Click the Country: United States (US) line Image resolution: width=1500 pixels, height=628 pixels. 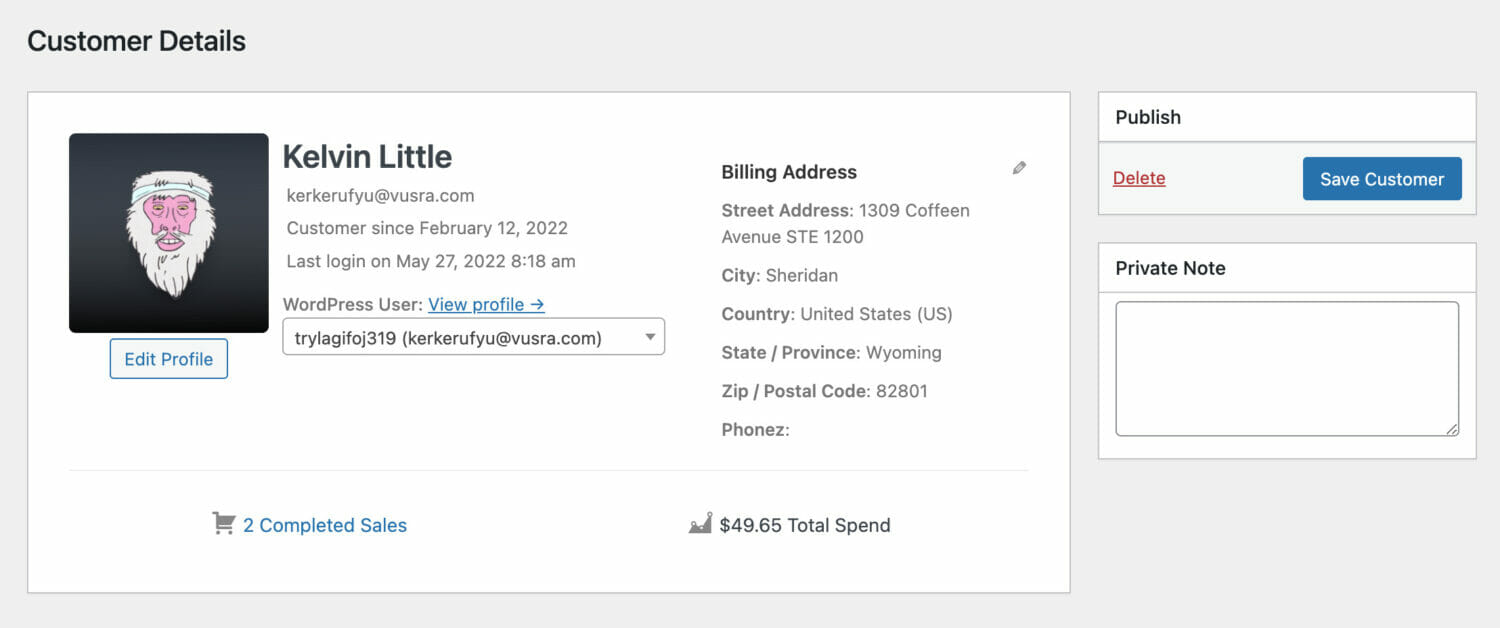click(x=837, y=314)
